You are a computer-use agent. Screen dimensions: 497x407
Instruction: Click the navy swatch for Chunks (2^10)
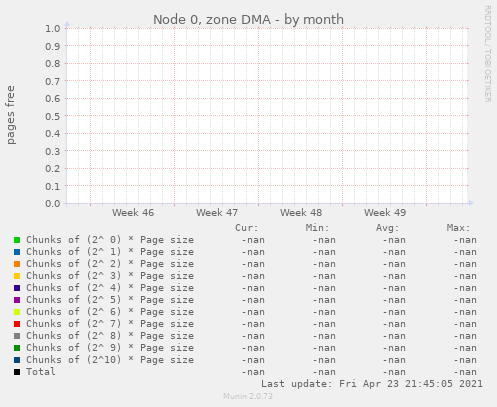coord(17,360)
